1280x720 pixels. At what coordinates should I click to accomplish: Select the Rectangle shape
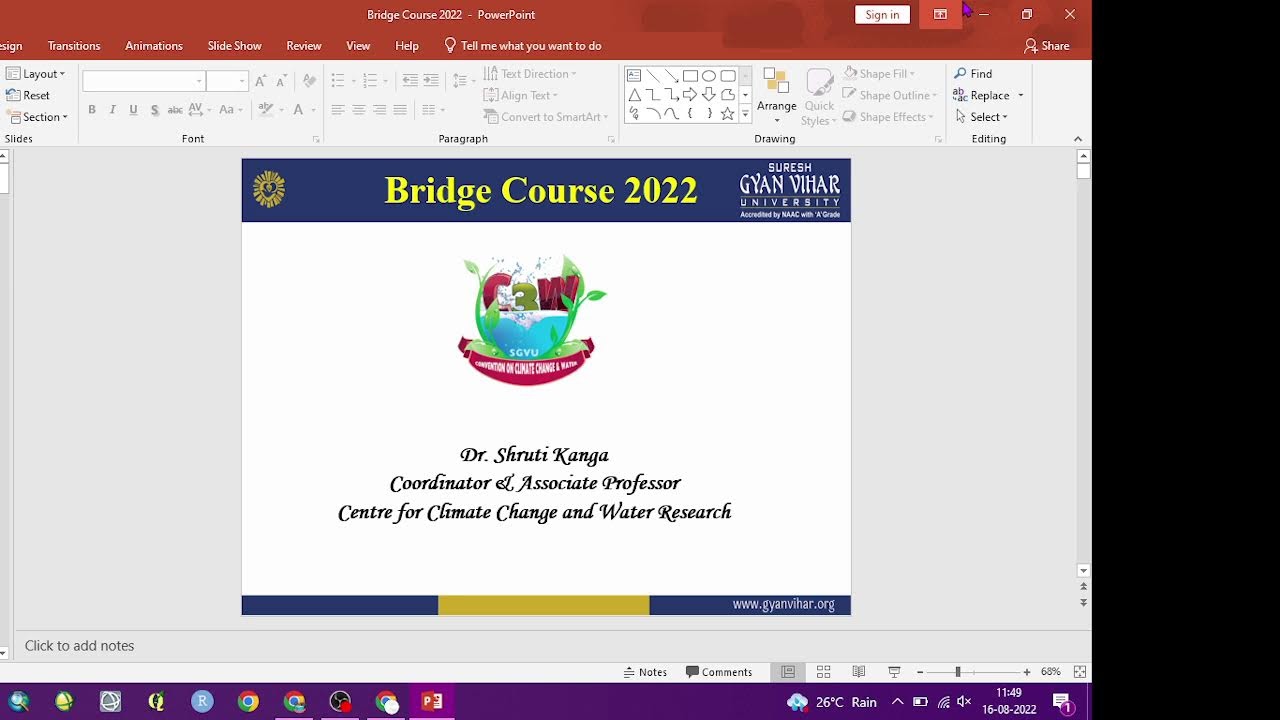[690, 76]
